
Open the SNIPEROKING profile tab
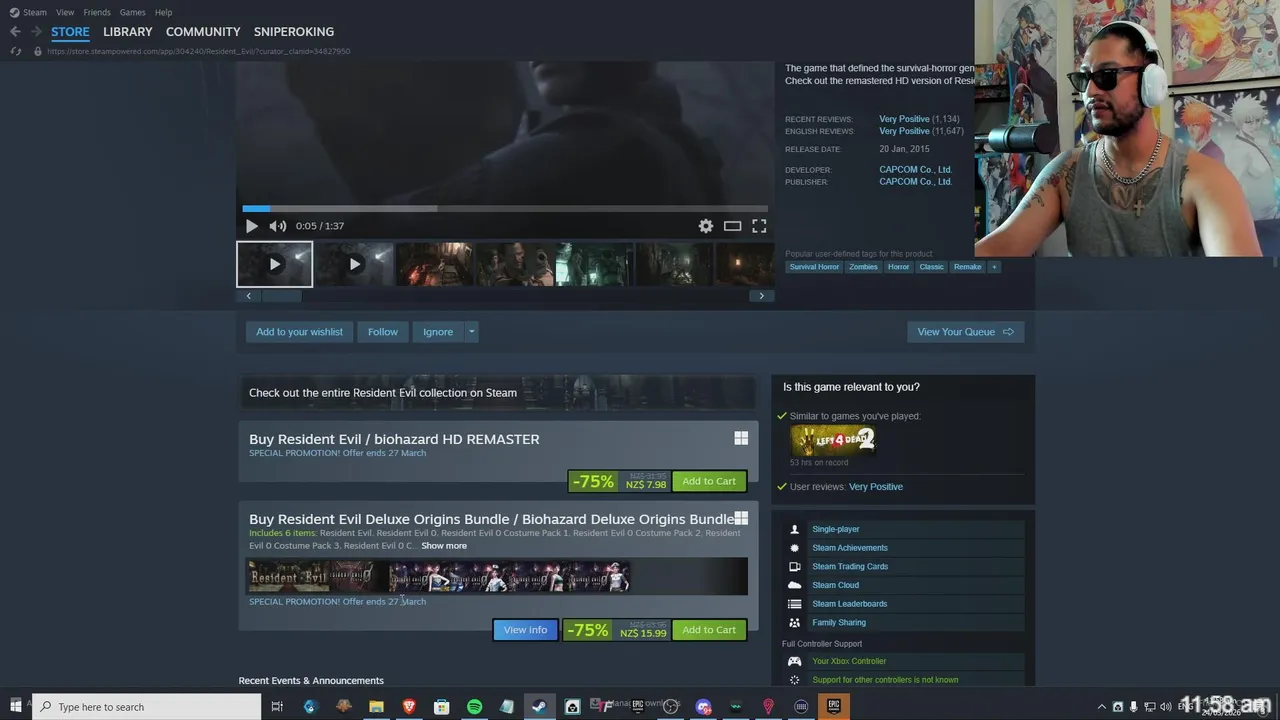[294, 32]
